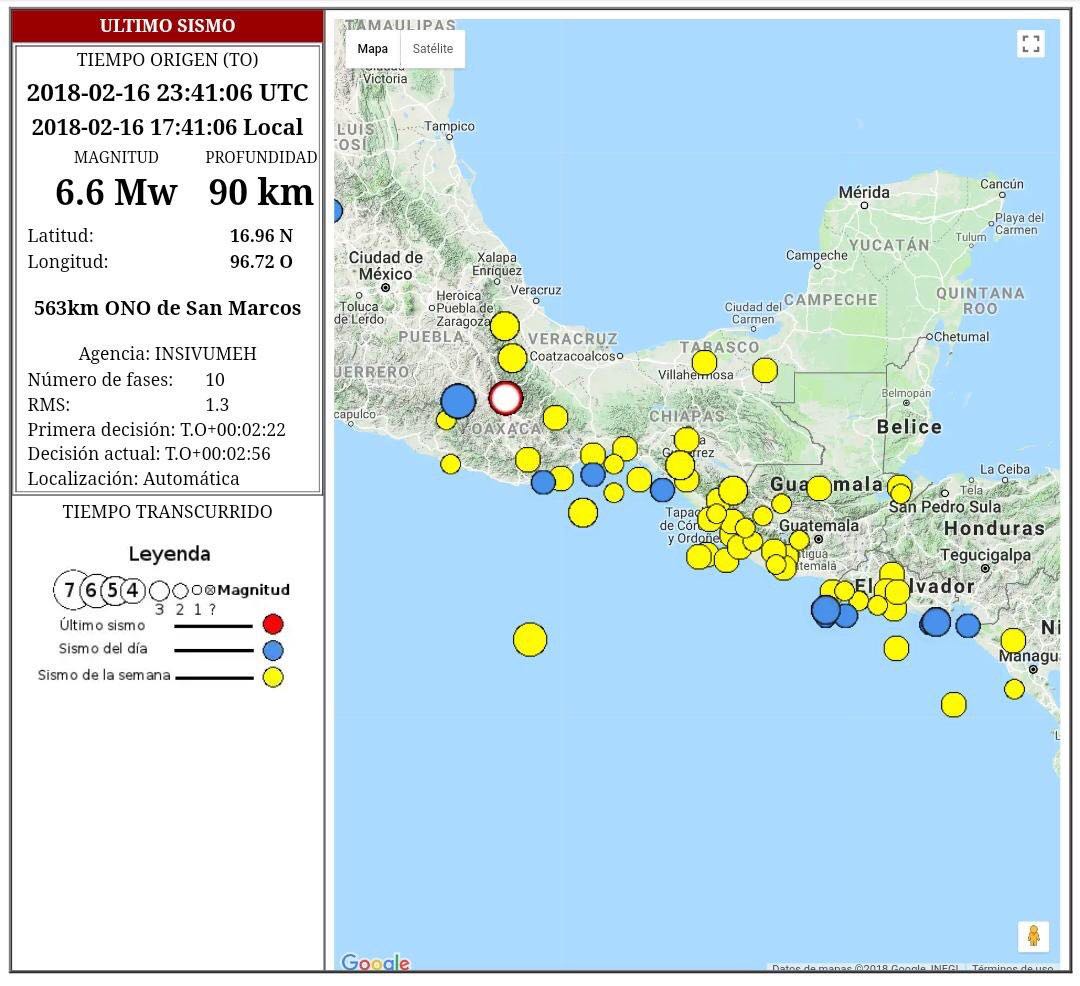Image resolution: width=1080 pixels, height=986 pixels.
Task: Click the Tegucigalpa city label
Action: [x=986, y=554]
